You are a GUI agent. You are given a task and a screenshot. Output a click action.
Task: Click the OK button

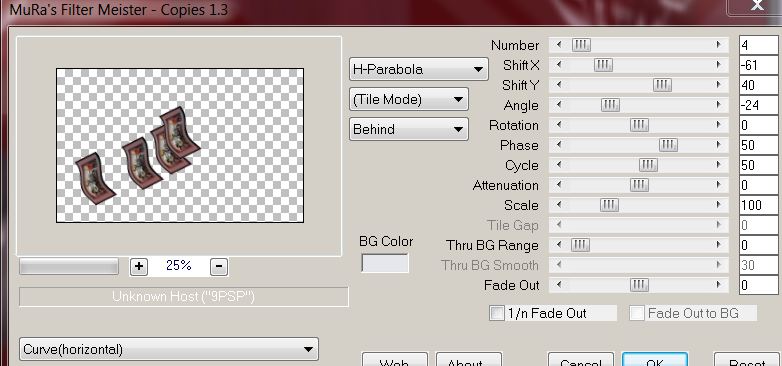pyautogui.click(x=655, y=360)
